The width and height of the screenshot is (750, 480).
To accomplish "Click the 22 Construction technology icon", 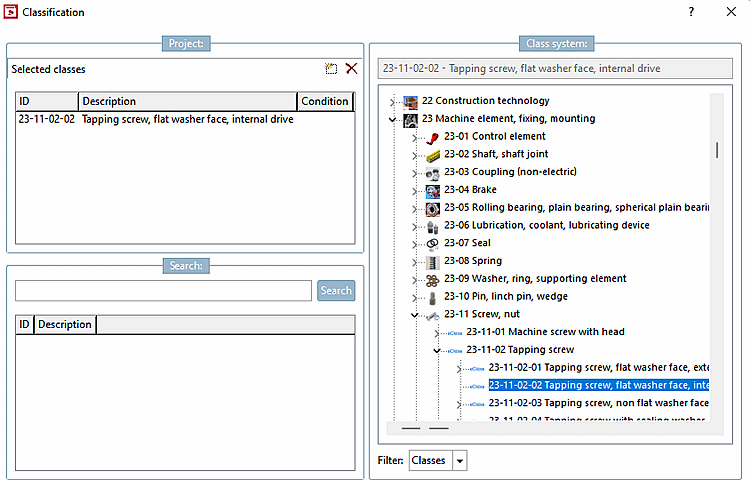I will pyautogui.click(x=410, y=102).
